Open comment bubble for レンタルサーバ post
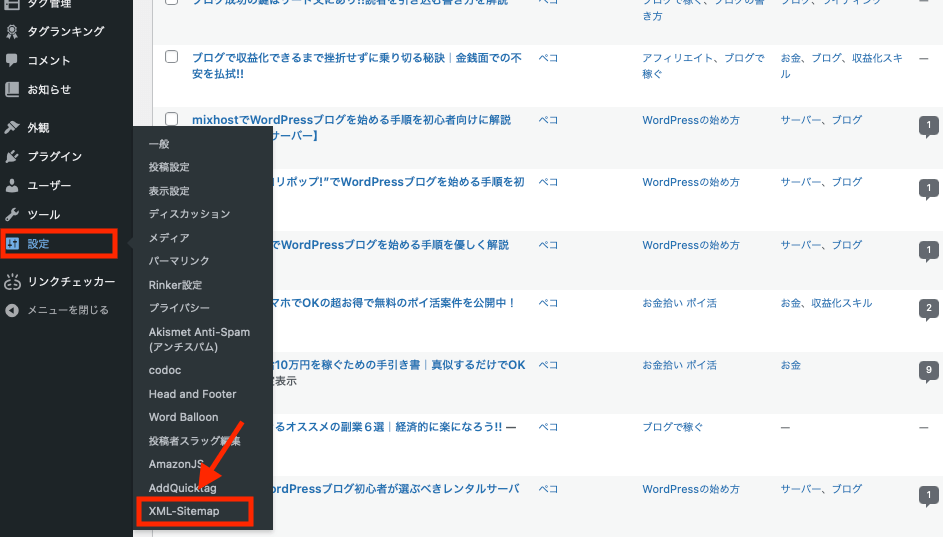 [x=929, y=496]
